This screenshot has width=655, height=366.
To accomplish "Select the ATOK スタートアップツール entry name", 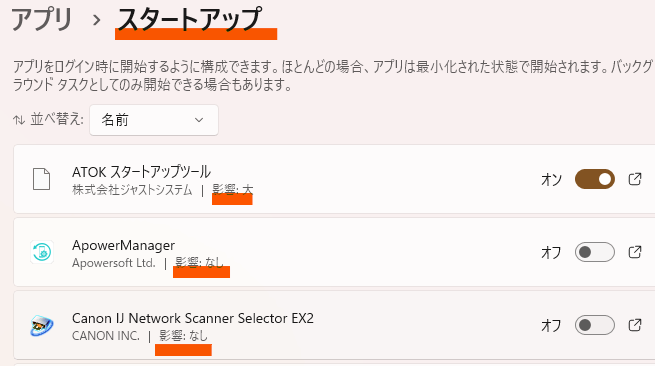I will tap(141, 172).
